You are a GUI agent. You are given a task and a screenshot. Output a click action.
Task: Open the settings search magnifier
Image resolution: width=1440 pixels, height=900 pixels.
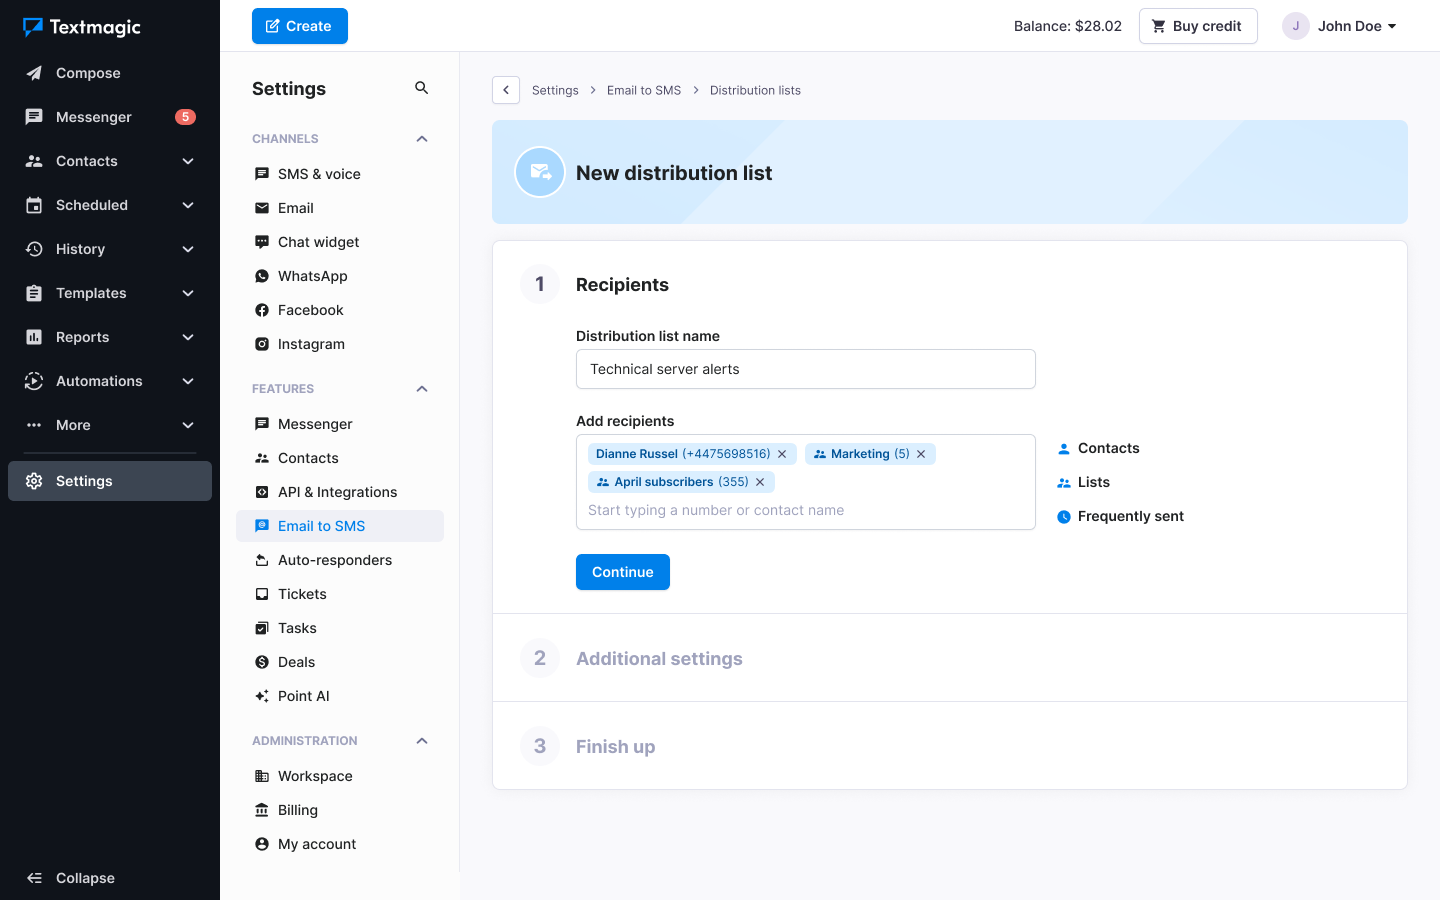421,87
